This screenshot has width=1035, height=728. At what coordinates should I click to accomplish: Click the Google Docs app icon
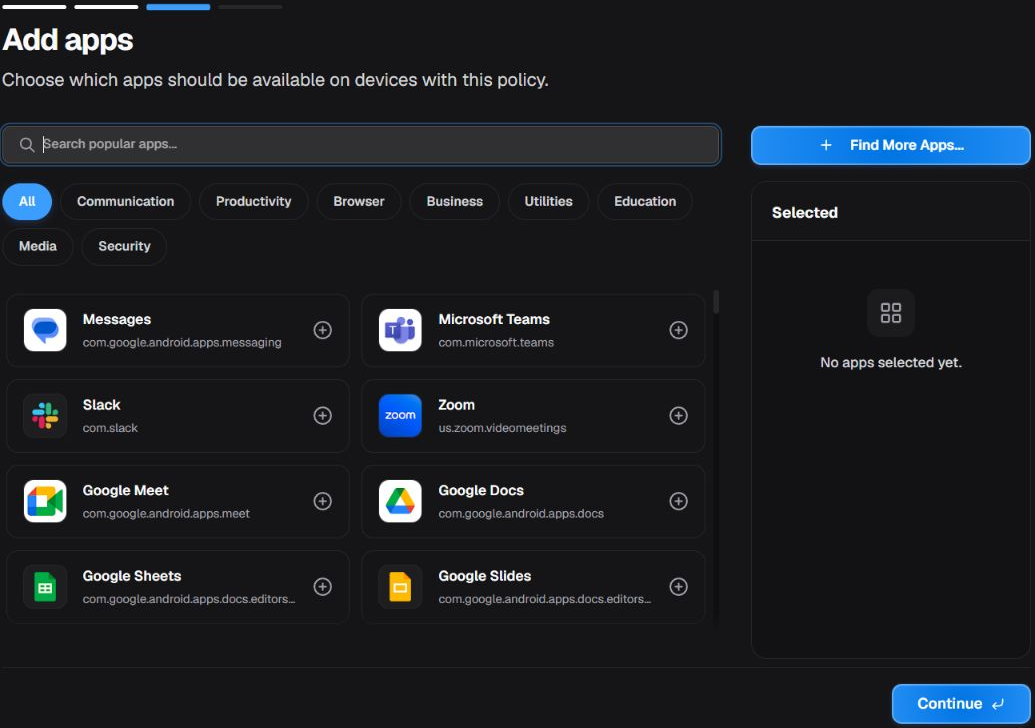point(400,501)
